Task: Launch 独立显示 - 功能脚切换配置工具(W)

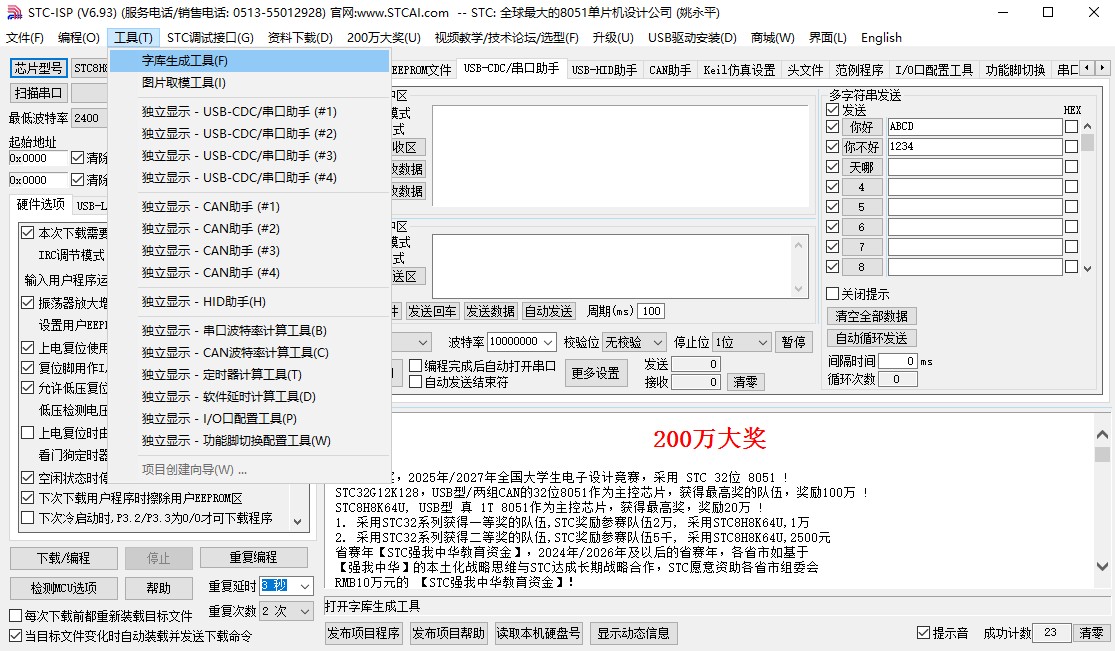Action: point(250,441)
